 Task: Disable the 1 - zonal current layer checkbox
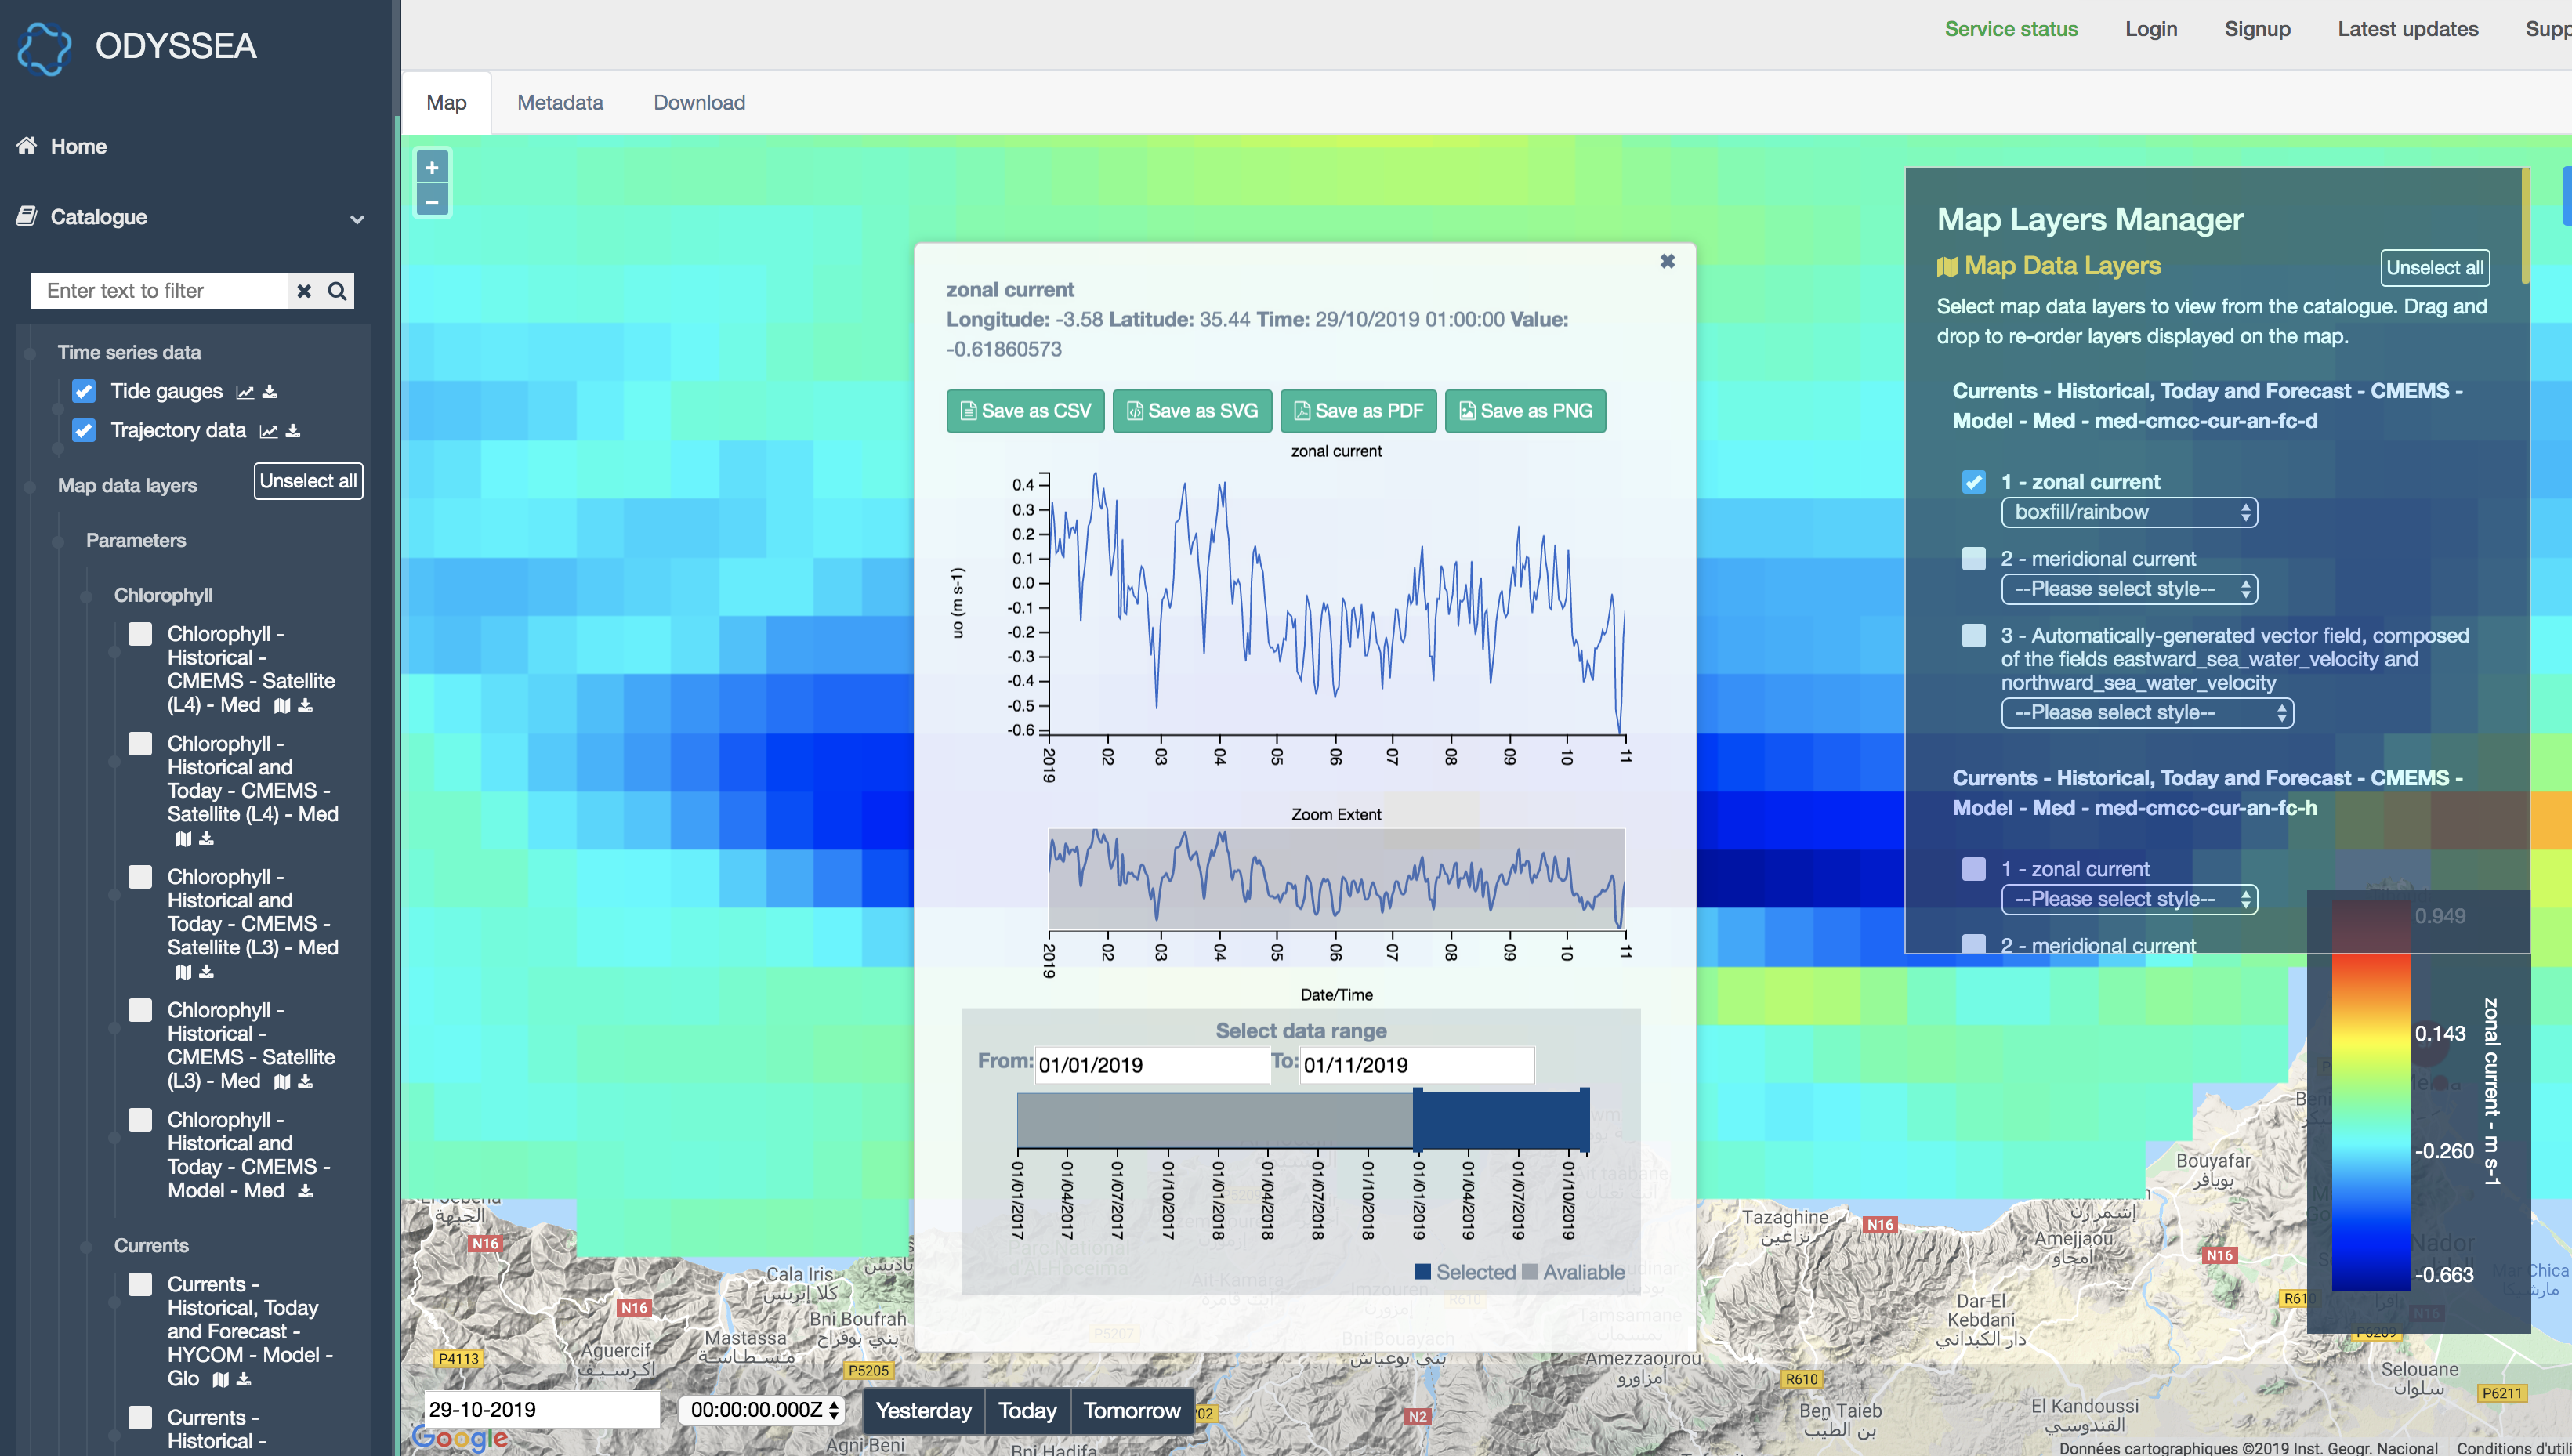(1974, 482)
